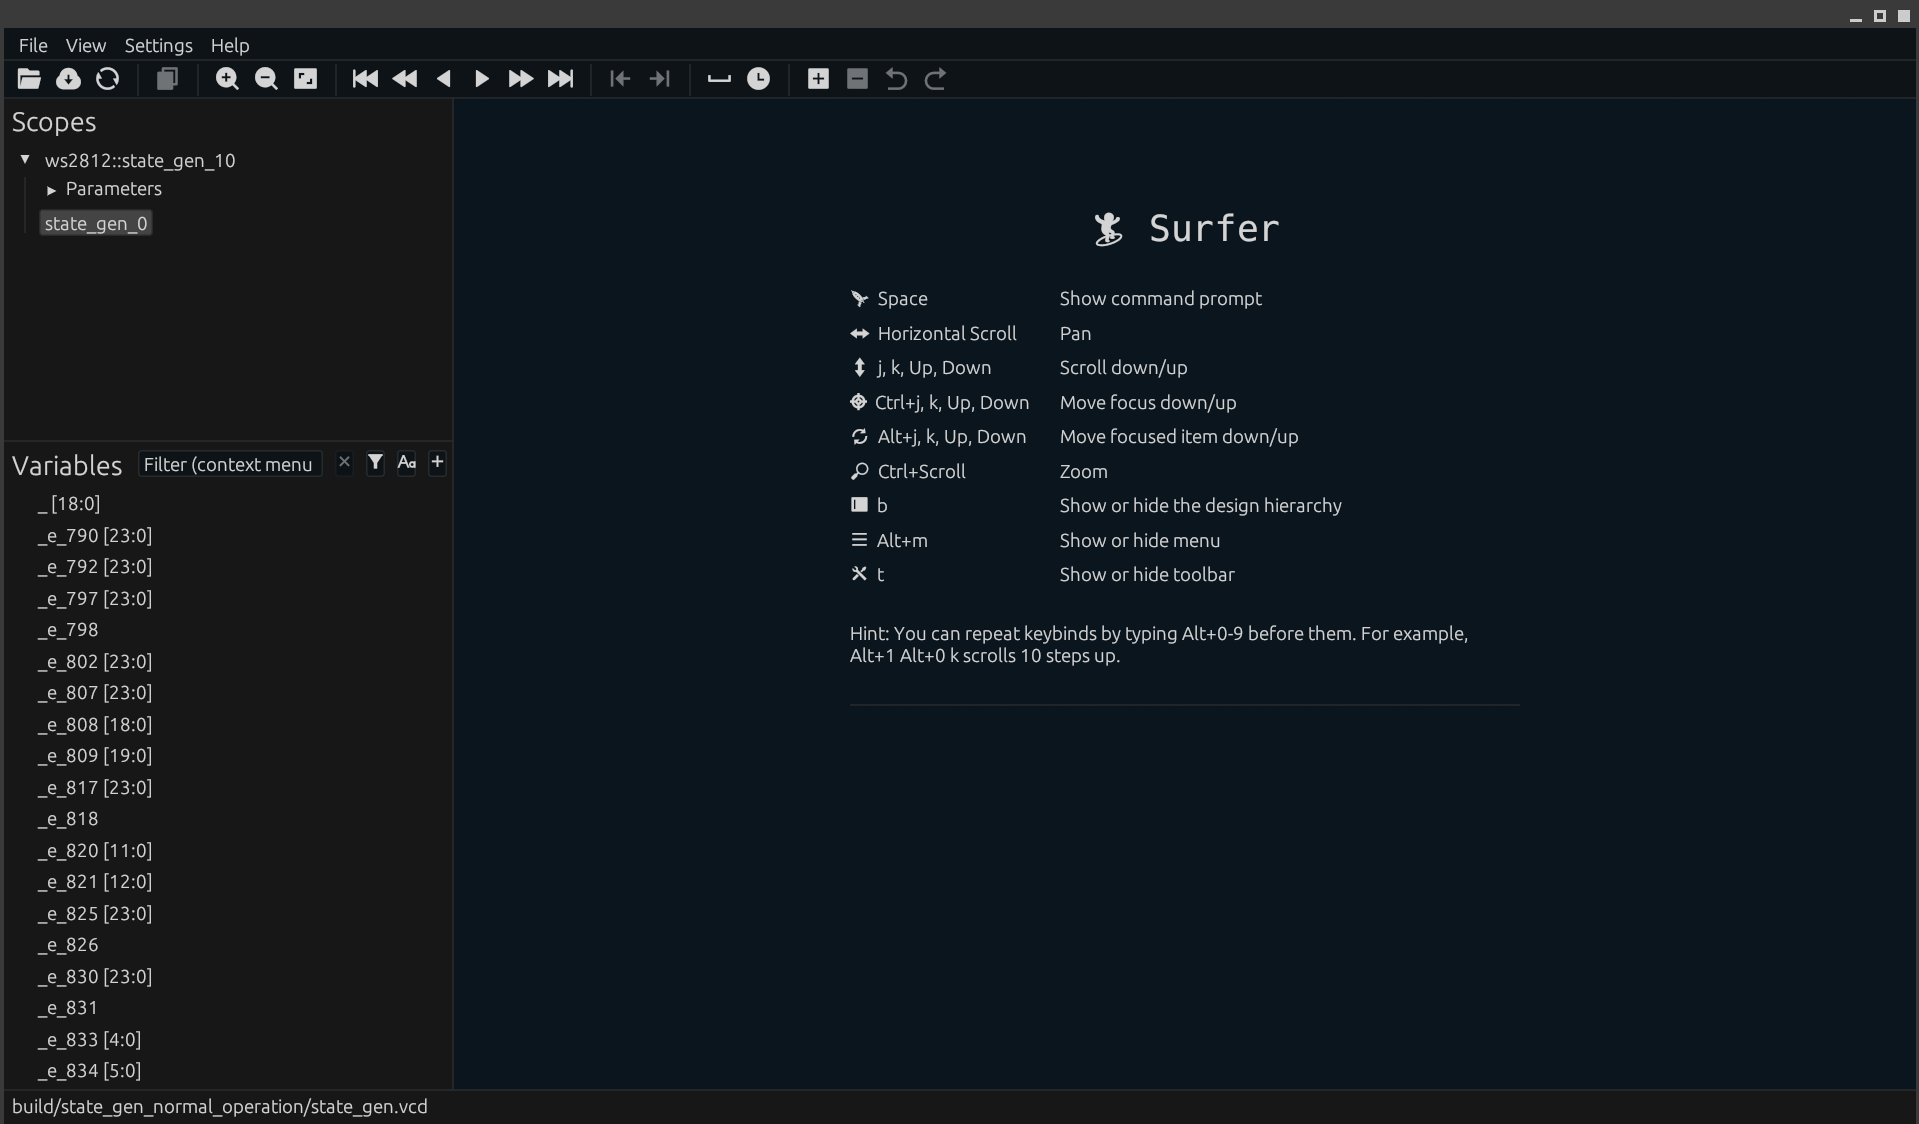This screenshot has height=1124, width=1919.
Task: Jump to previous transition
Action: click(620, 79)
